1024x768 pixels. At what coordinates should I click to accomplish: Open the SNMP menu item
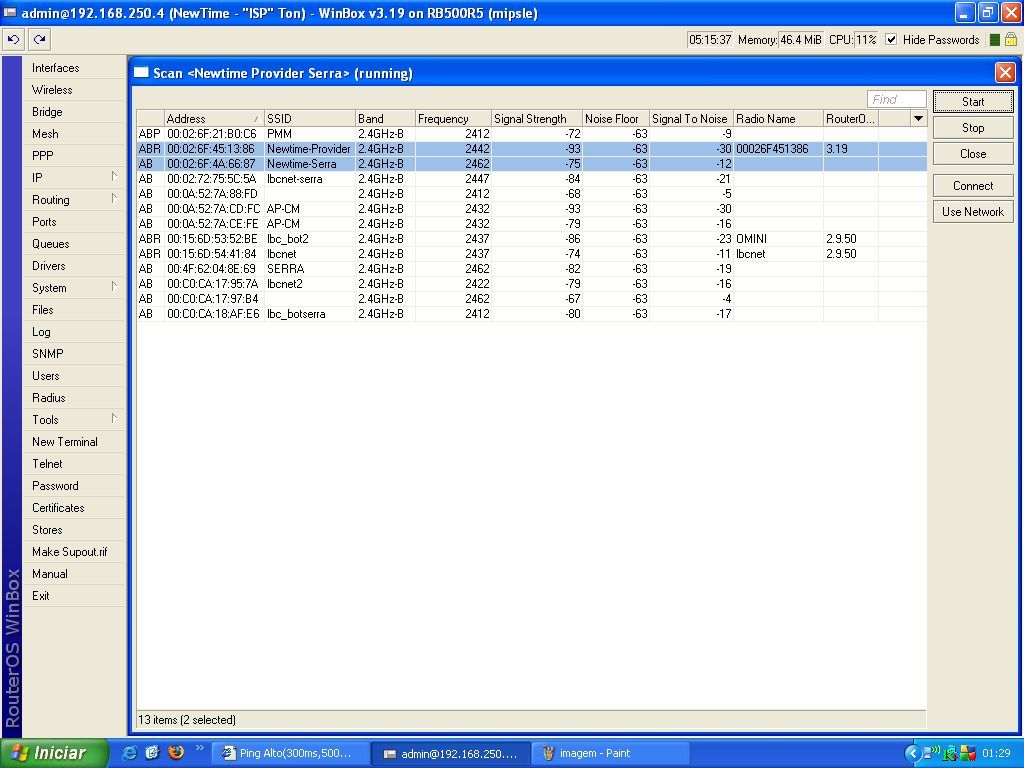tap(74, 354)
